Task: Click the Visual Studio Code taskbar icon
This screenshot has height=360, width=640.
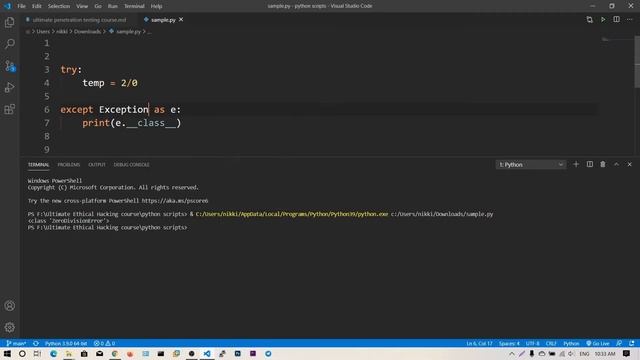Action: point(207,353)
